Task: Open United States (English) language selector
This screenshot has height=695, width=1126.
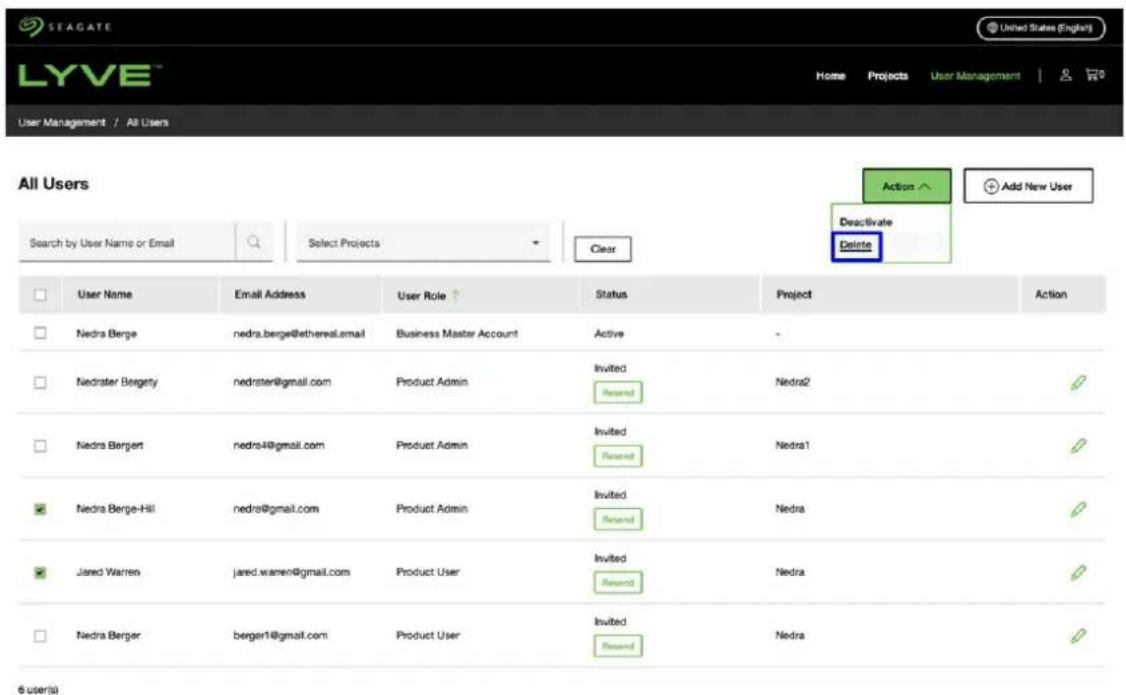Action: tap(1041, 28)
